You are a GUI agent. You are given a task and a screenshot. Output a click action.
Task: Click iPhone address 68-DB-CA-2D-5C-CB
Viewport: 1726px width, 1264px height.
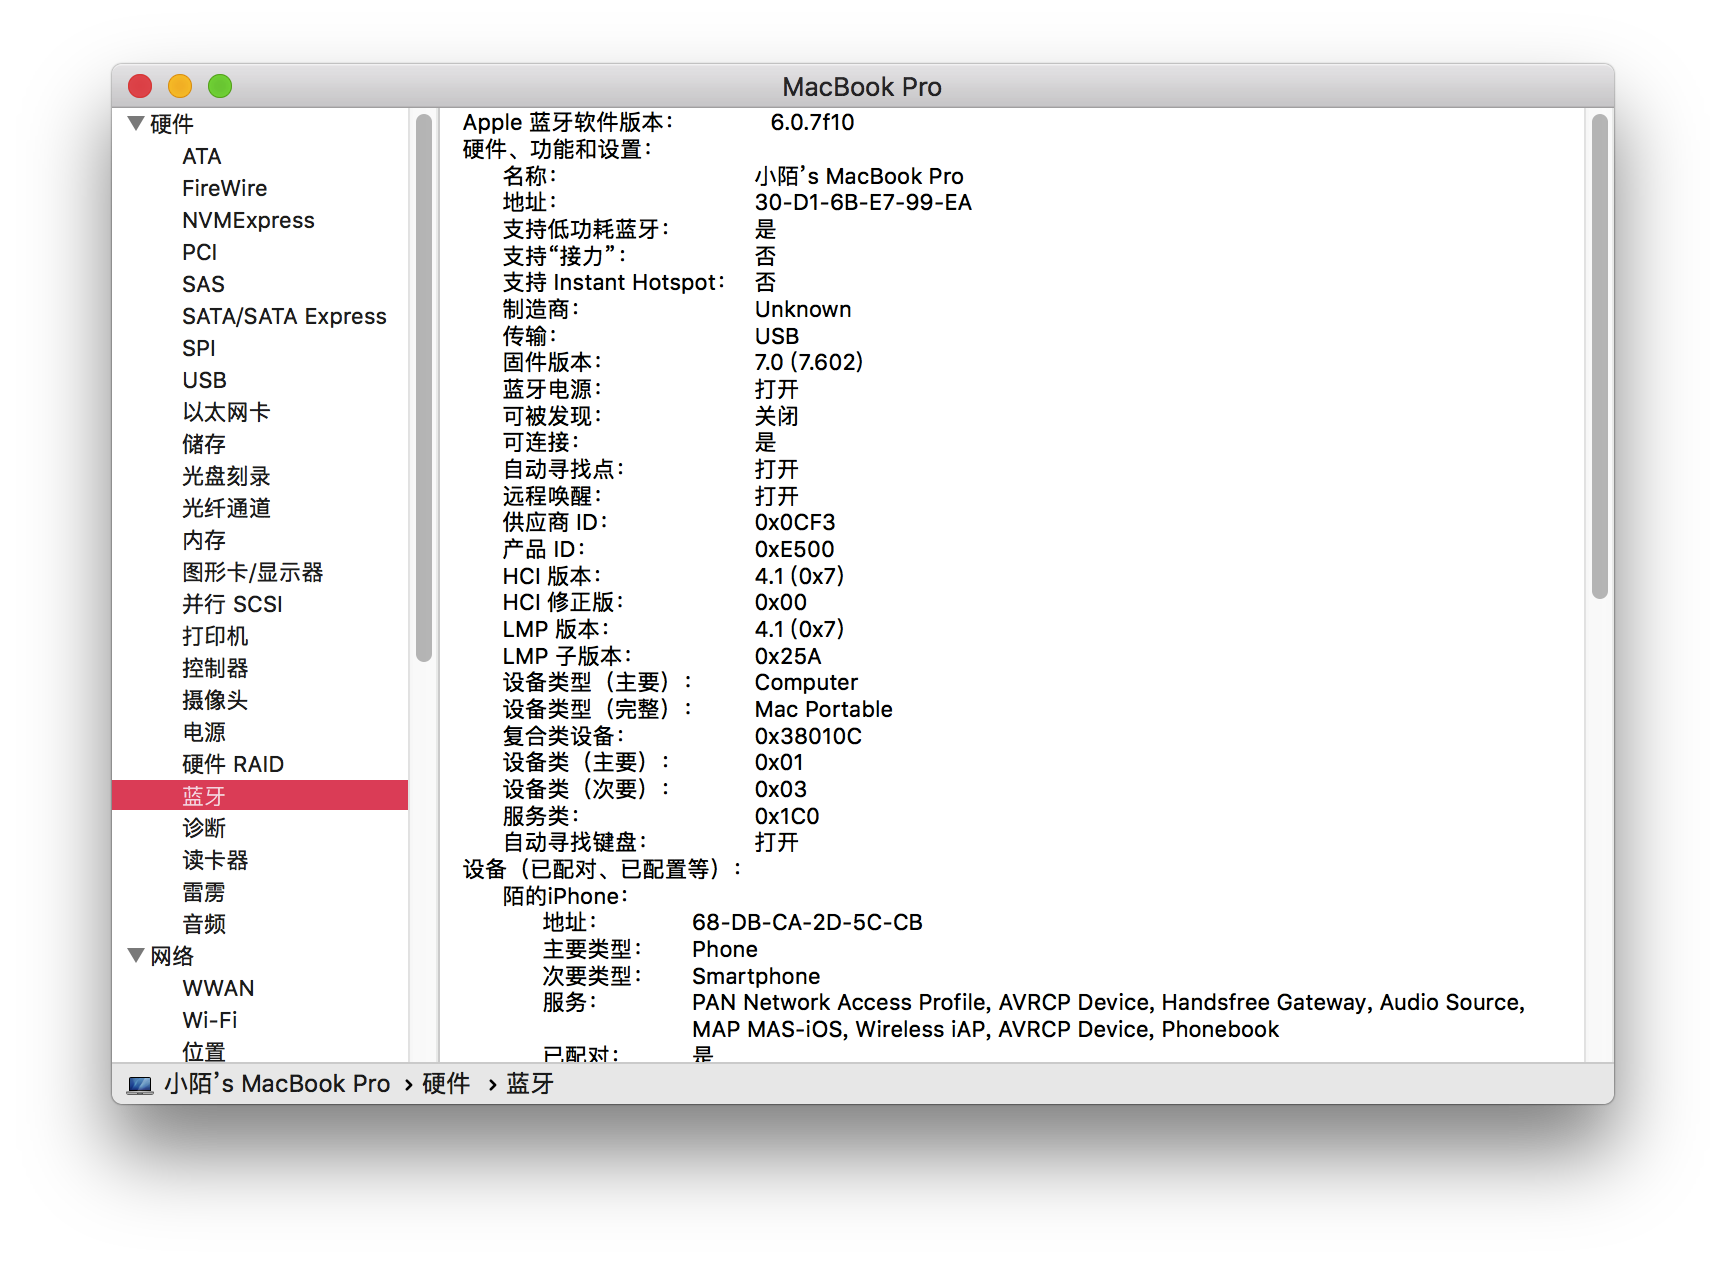click(807, 923)
